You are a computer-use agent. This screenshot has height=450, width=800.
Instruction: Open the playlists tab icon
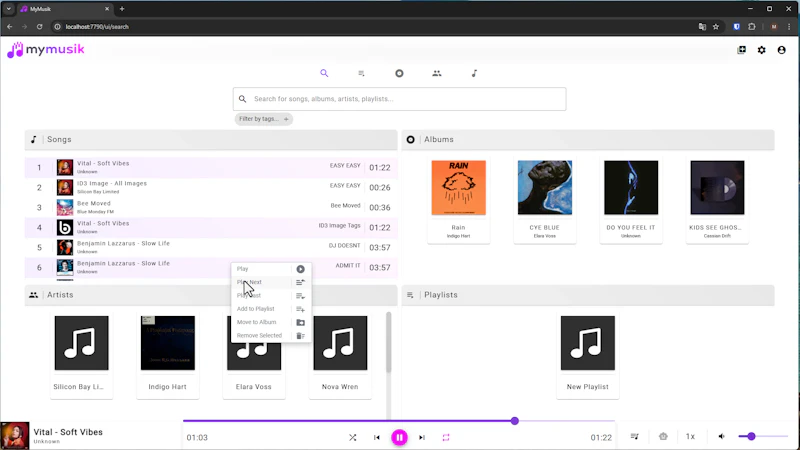[x=361, y=73]
